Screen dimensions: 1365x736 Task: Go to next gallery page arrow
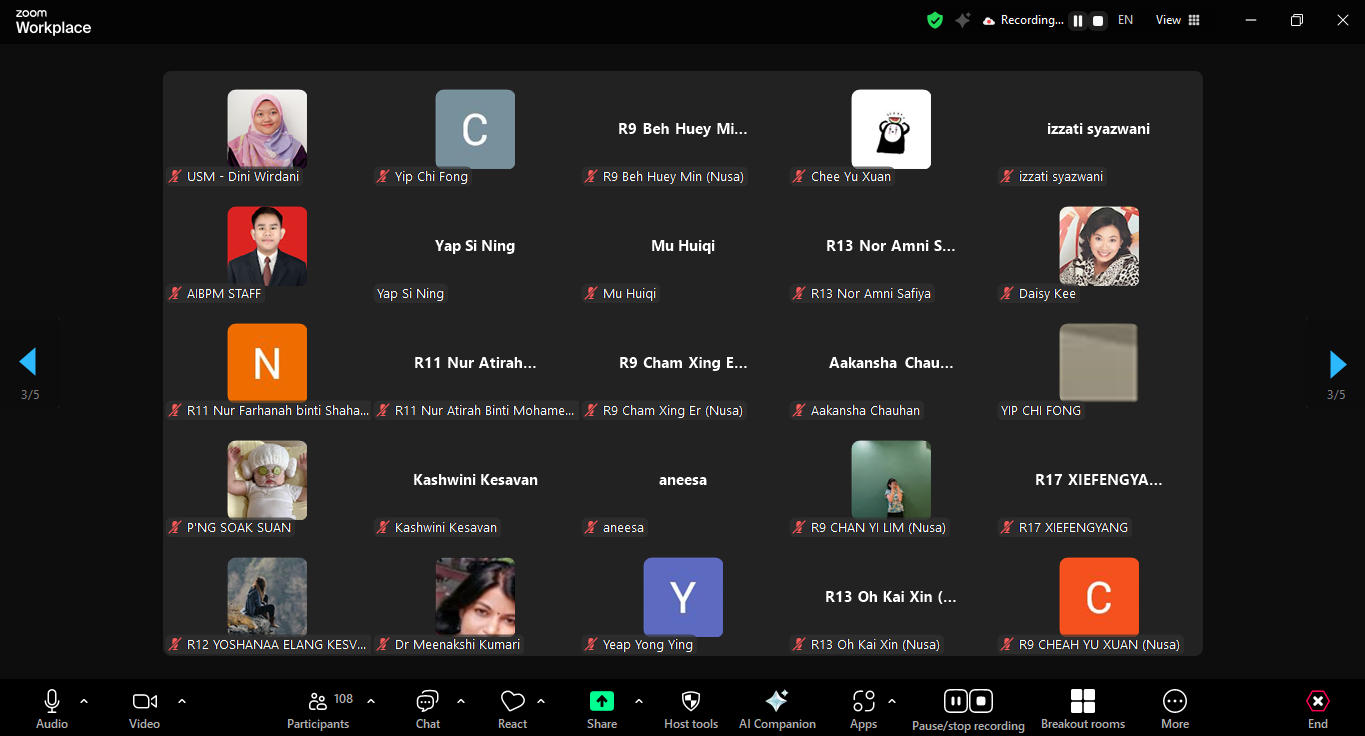pos(1337,364)
